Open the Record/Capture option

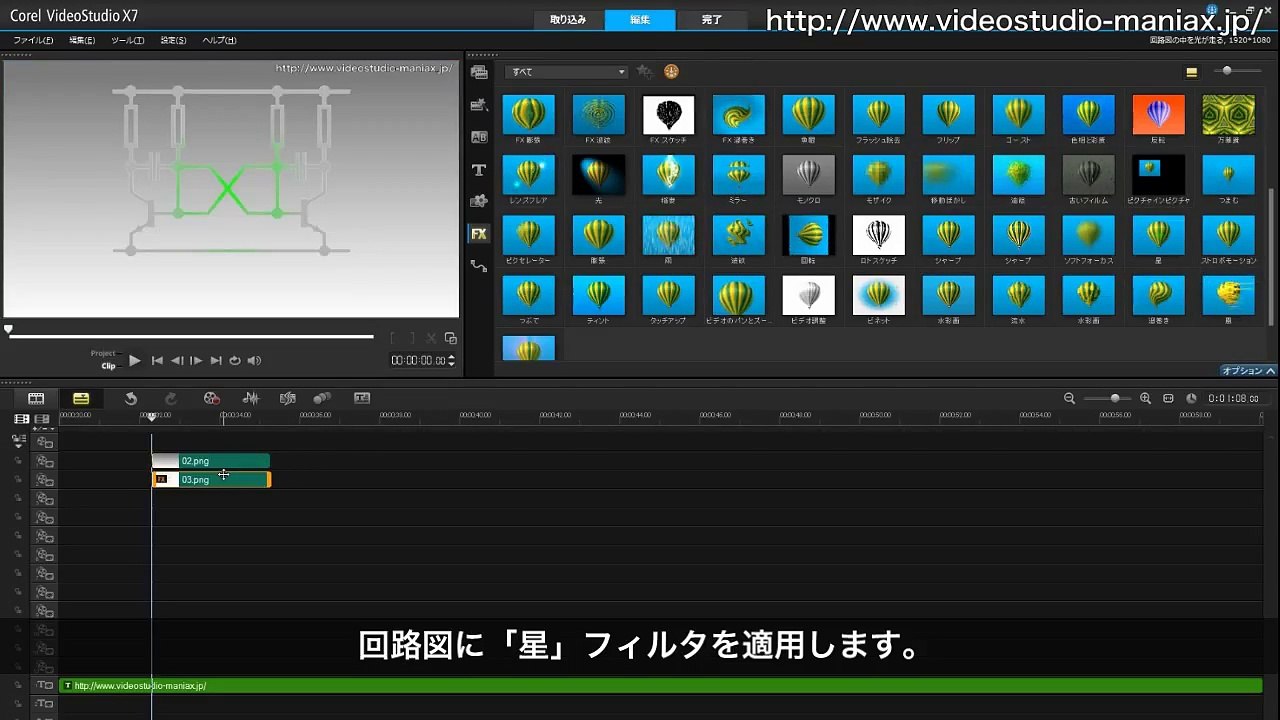[211, 398]
